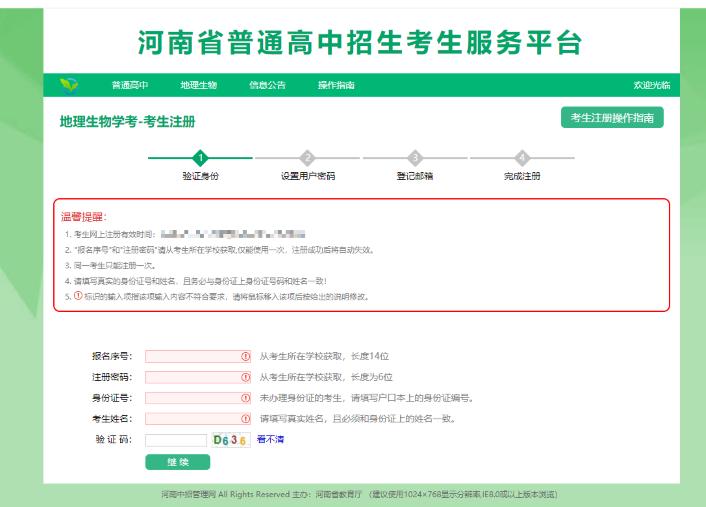This screenshot has width=706, height=507.
Task: Click the 注册密码 input field
Action: pyautogui.click(x=198, y=377)
